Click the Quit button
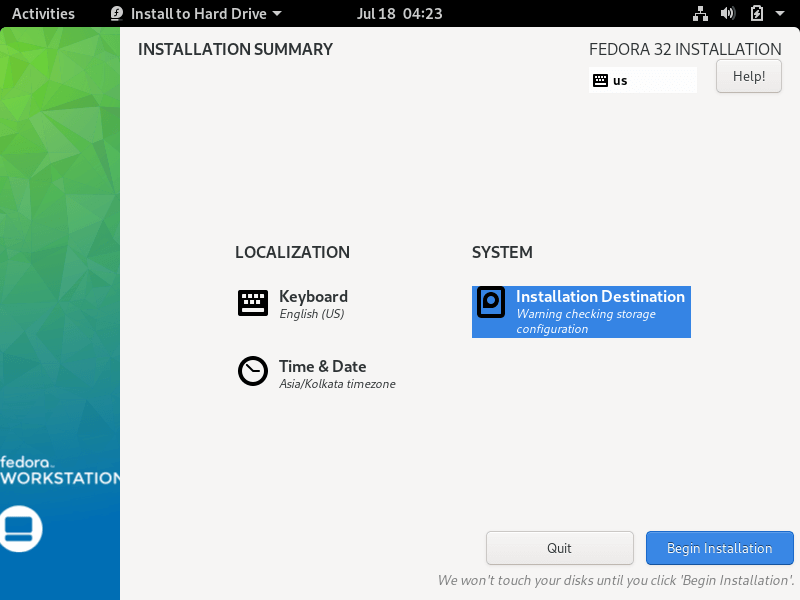The height and width of the screenshot is (600, 800). coord(560,548)
